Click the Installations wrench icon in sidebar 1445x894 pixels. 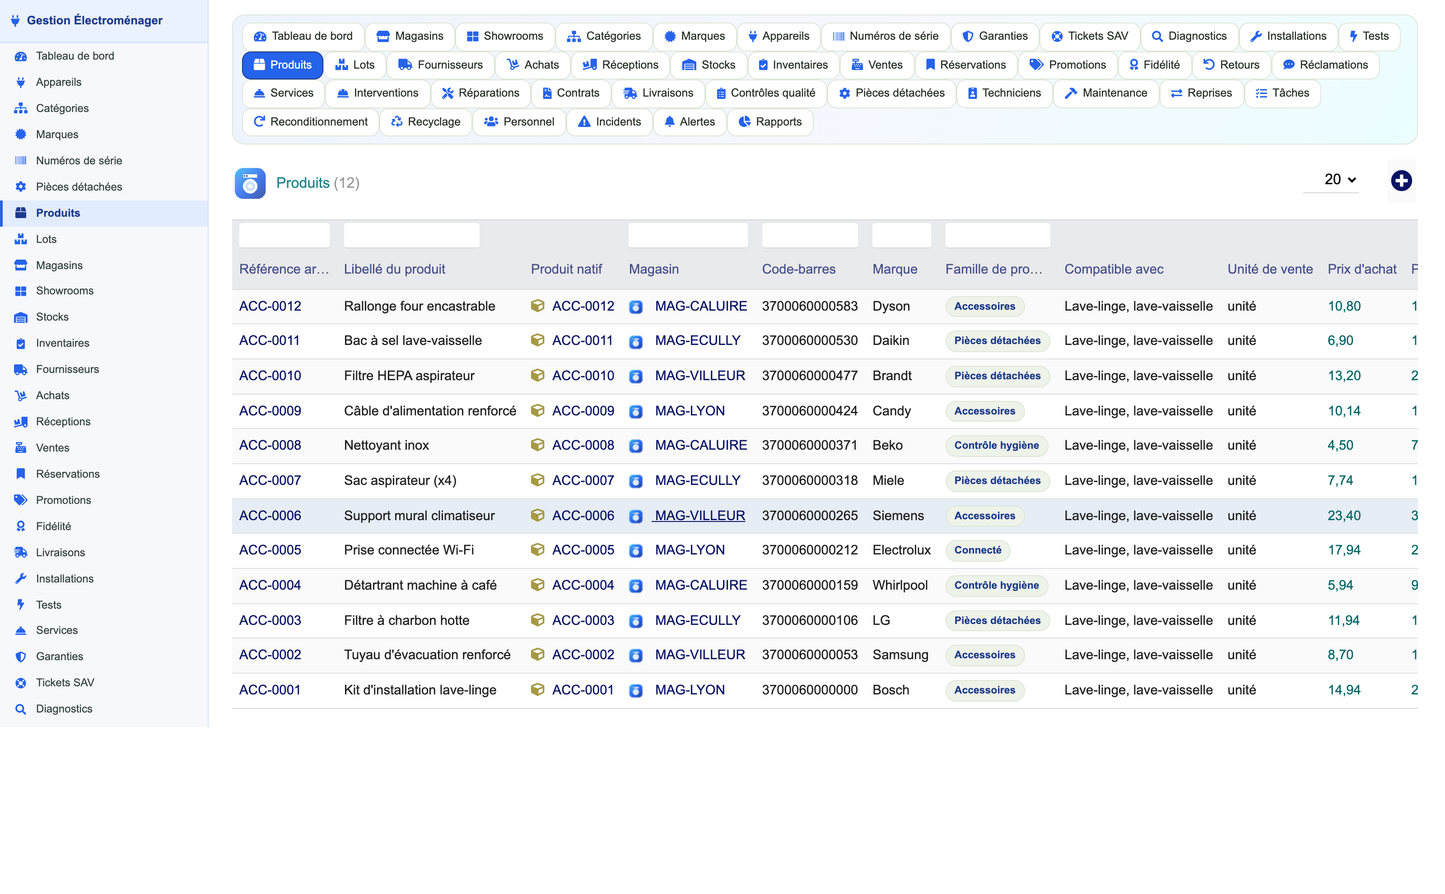click(x=20, y=578)
